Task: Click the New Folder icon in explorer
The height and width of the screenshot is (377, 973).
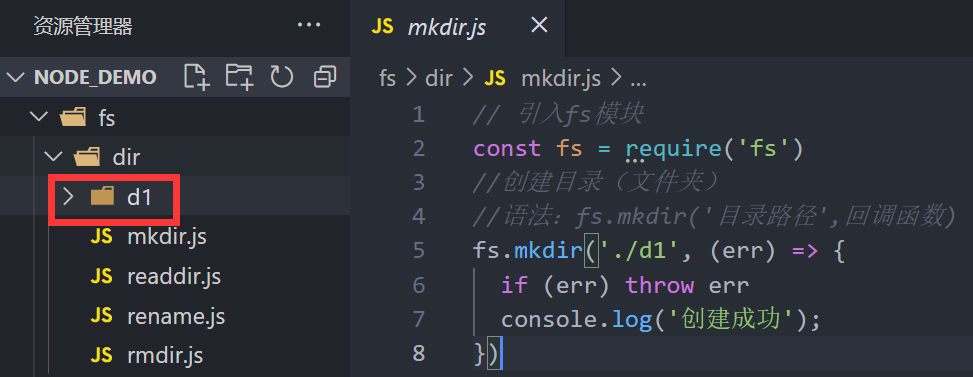Action: tap(240, 77)
